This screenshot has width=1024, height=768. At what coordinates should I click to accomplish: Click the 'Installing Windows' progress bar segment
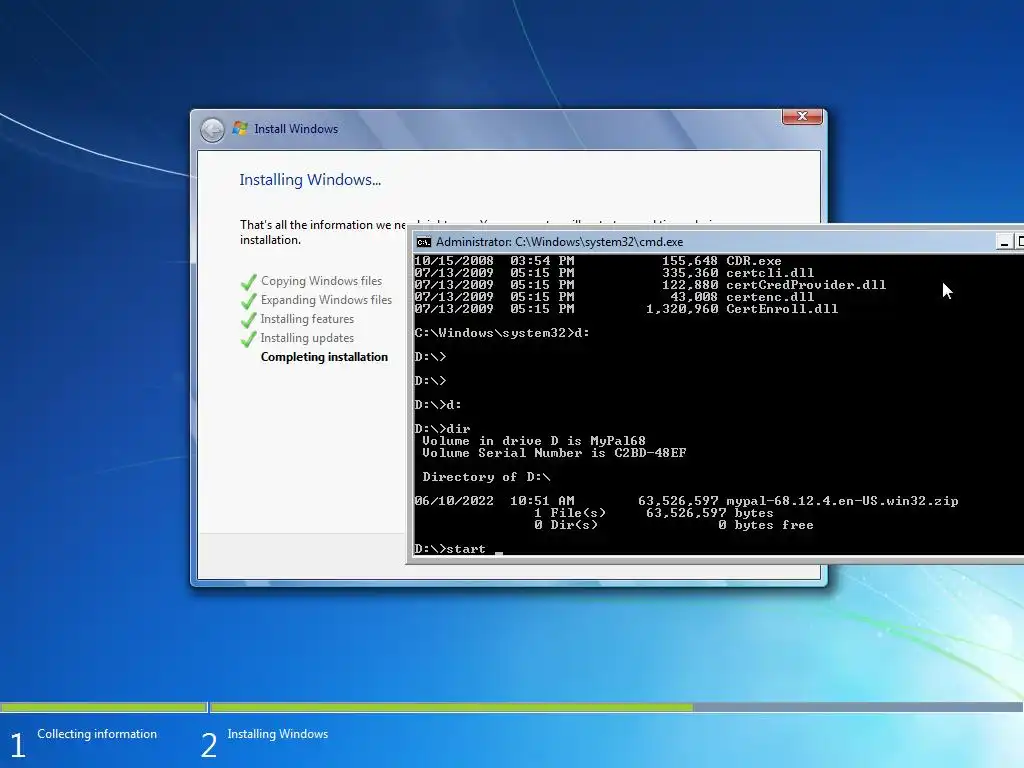coord(616,707)
